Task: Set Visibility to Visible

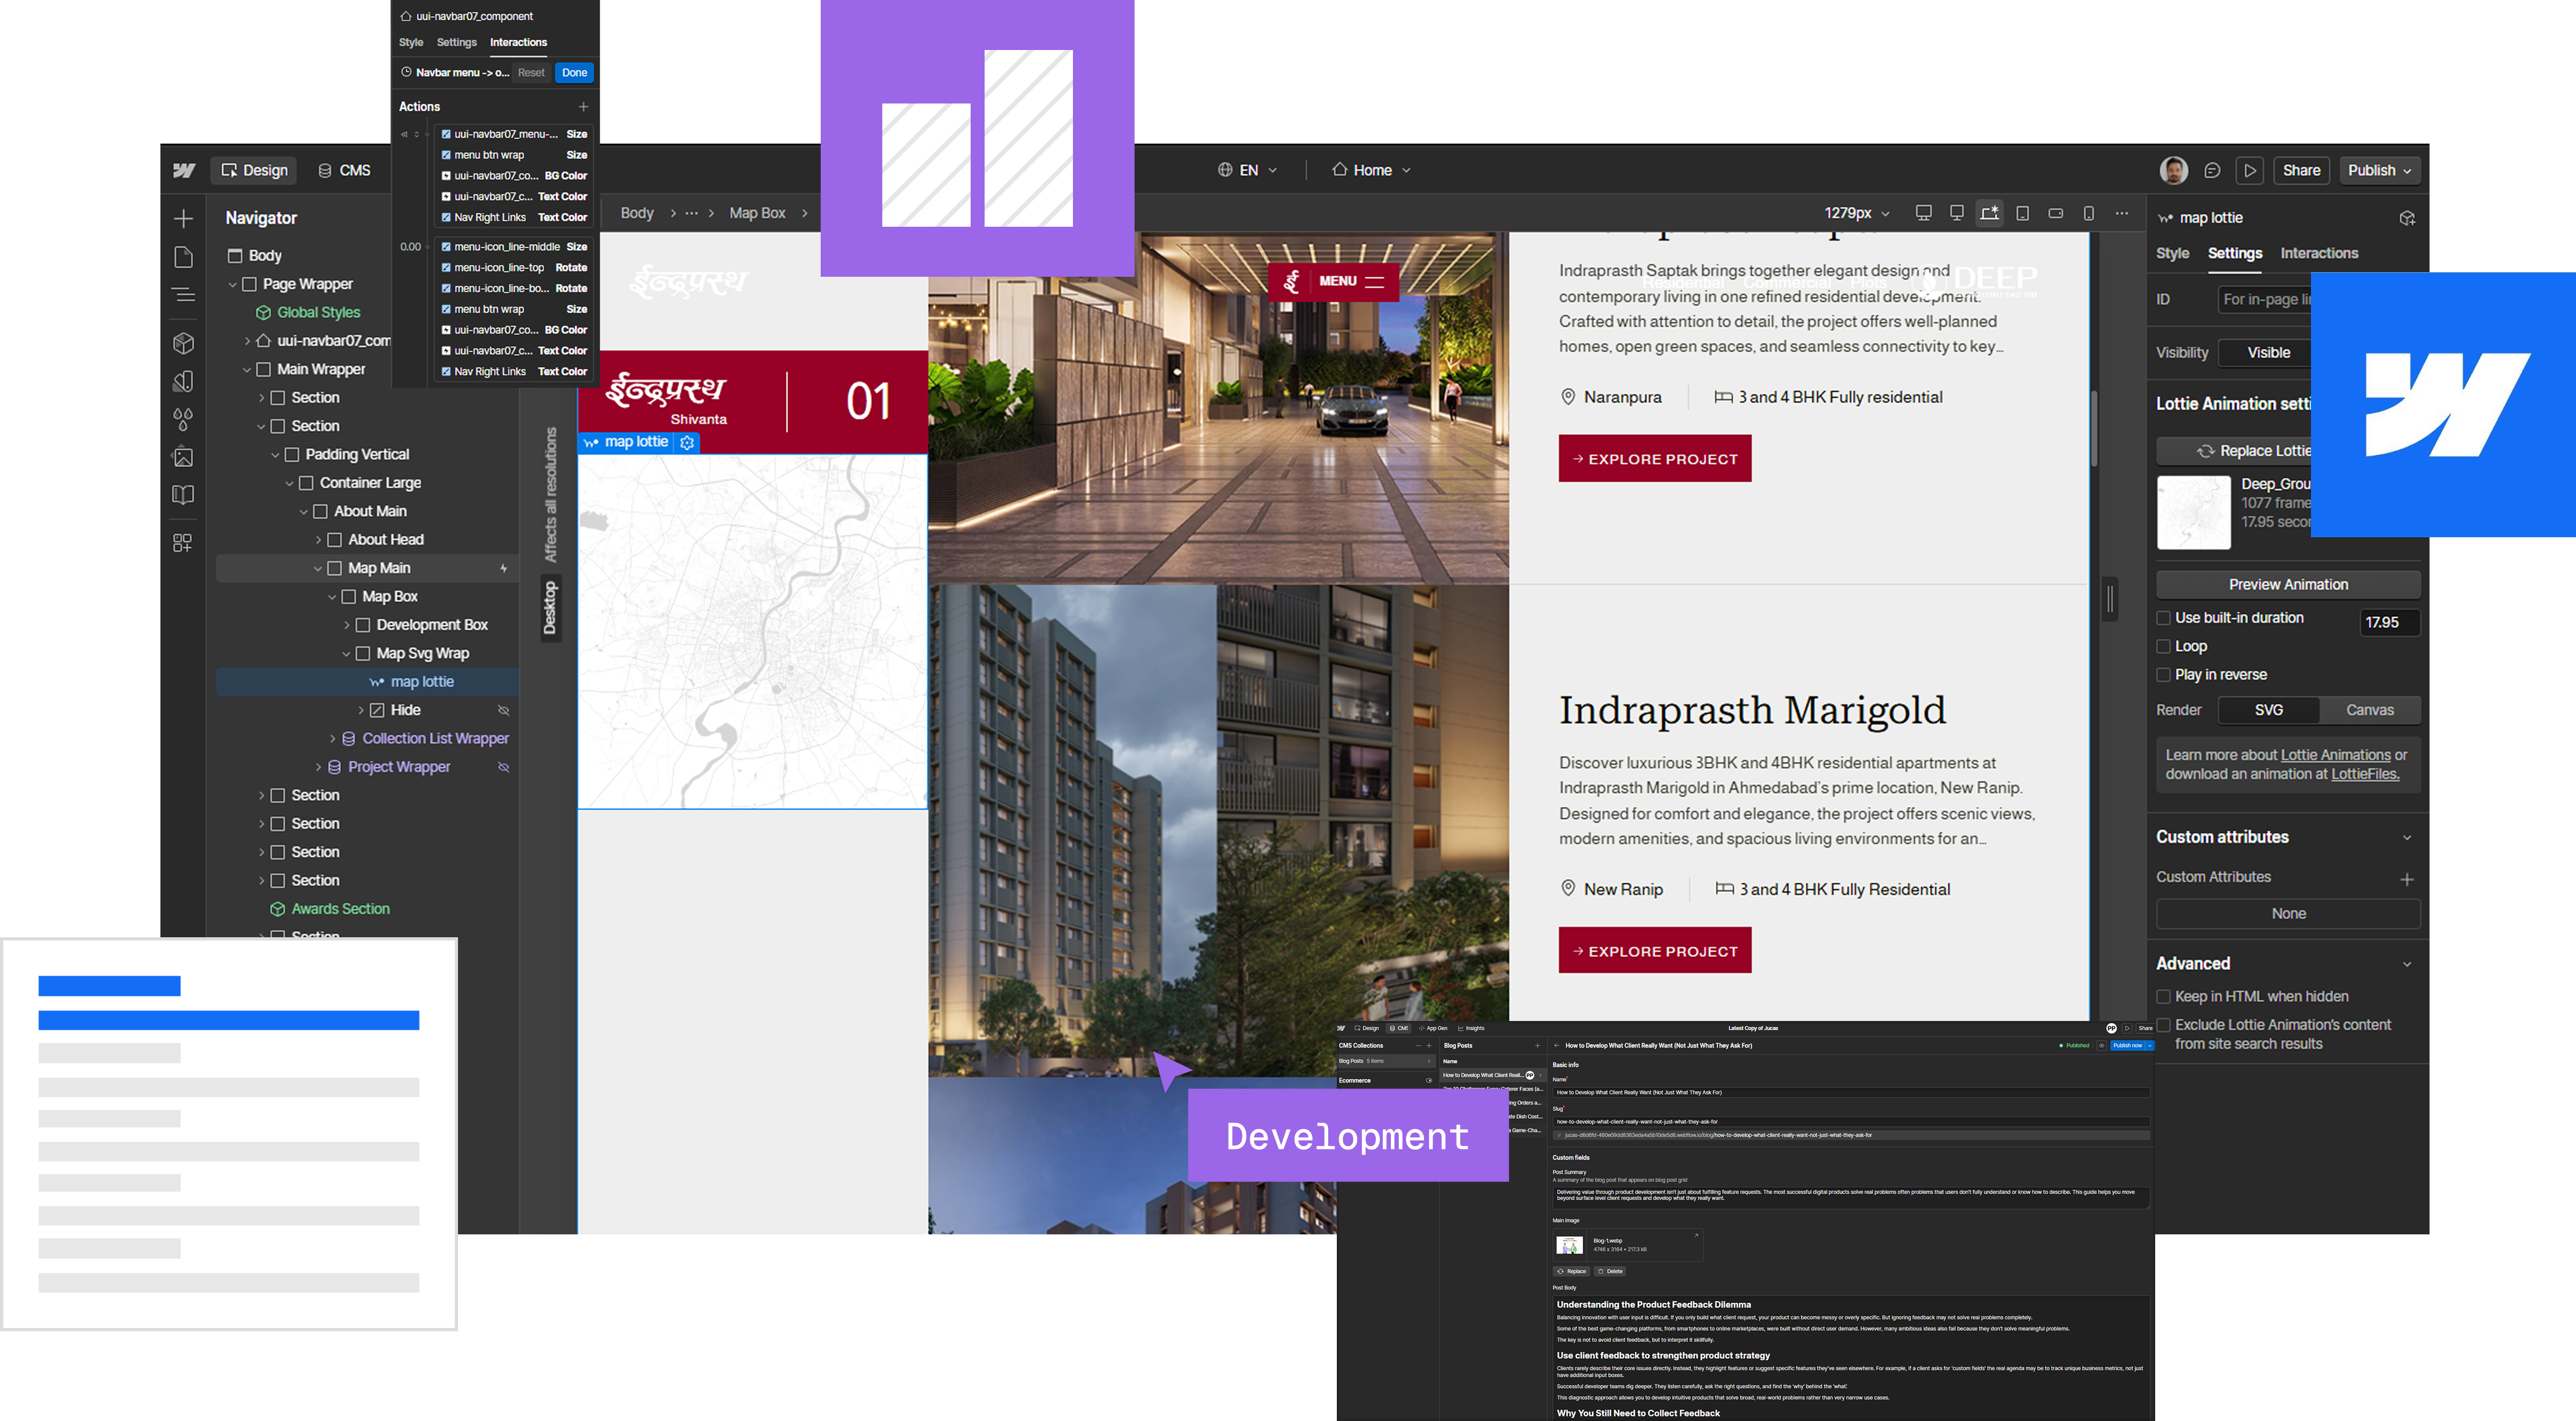Action: coord(2268,353)
